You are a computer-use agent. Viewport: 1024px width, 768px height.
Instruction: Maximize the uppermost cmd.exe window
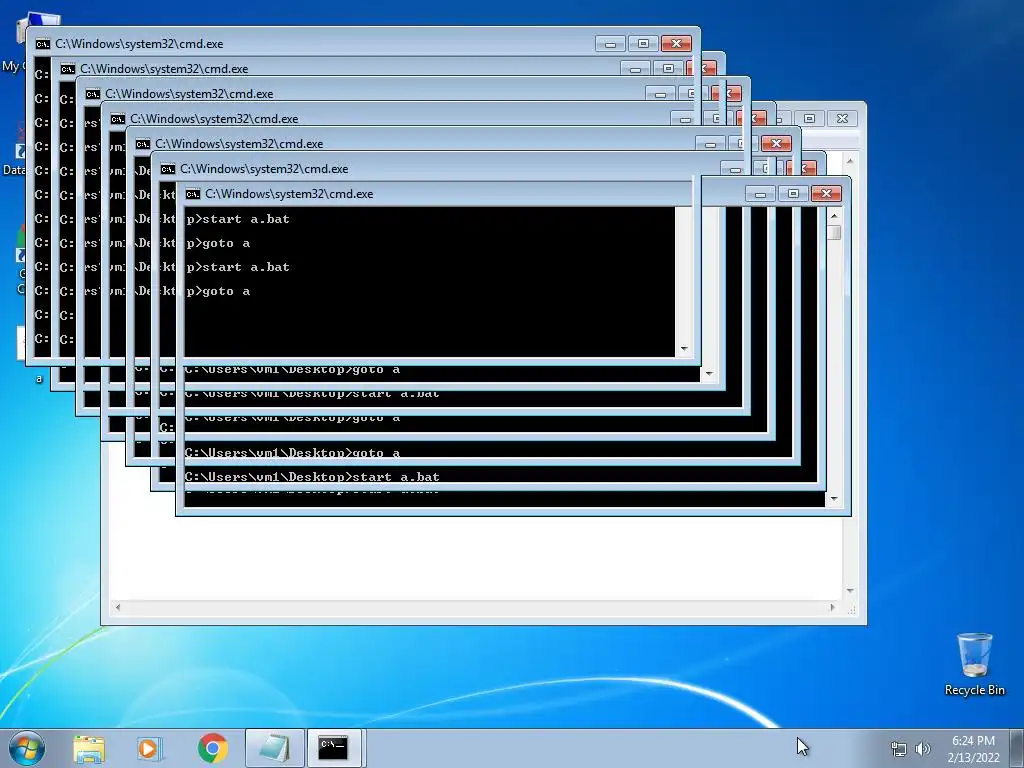(643, 44)
